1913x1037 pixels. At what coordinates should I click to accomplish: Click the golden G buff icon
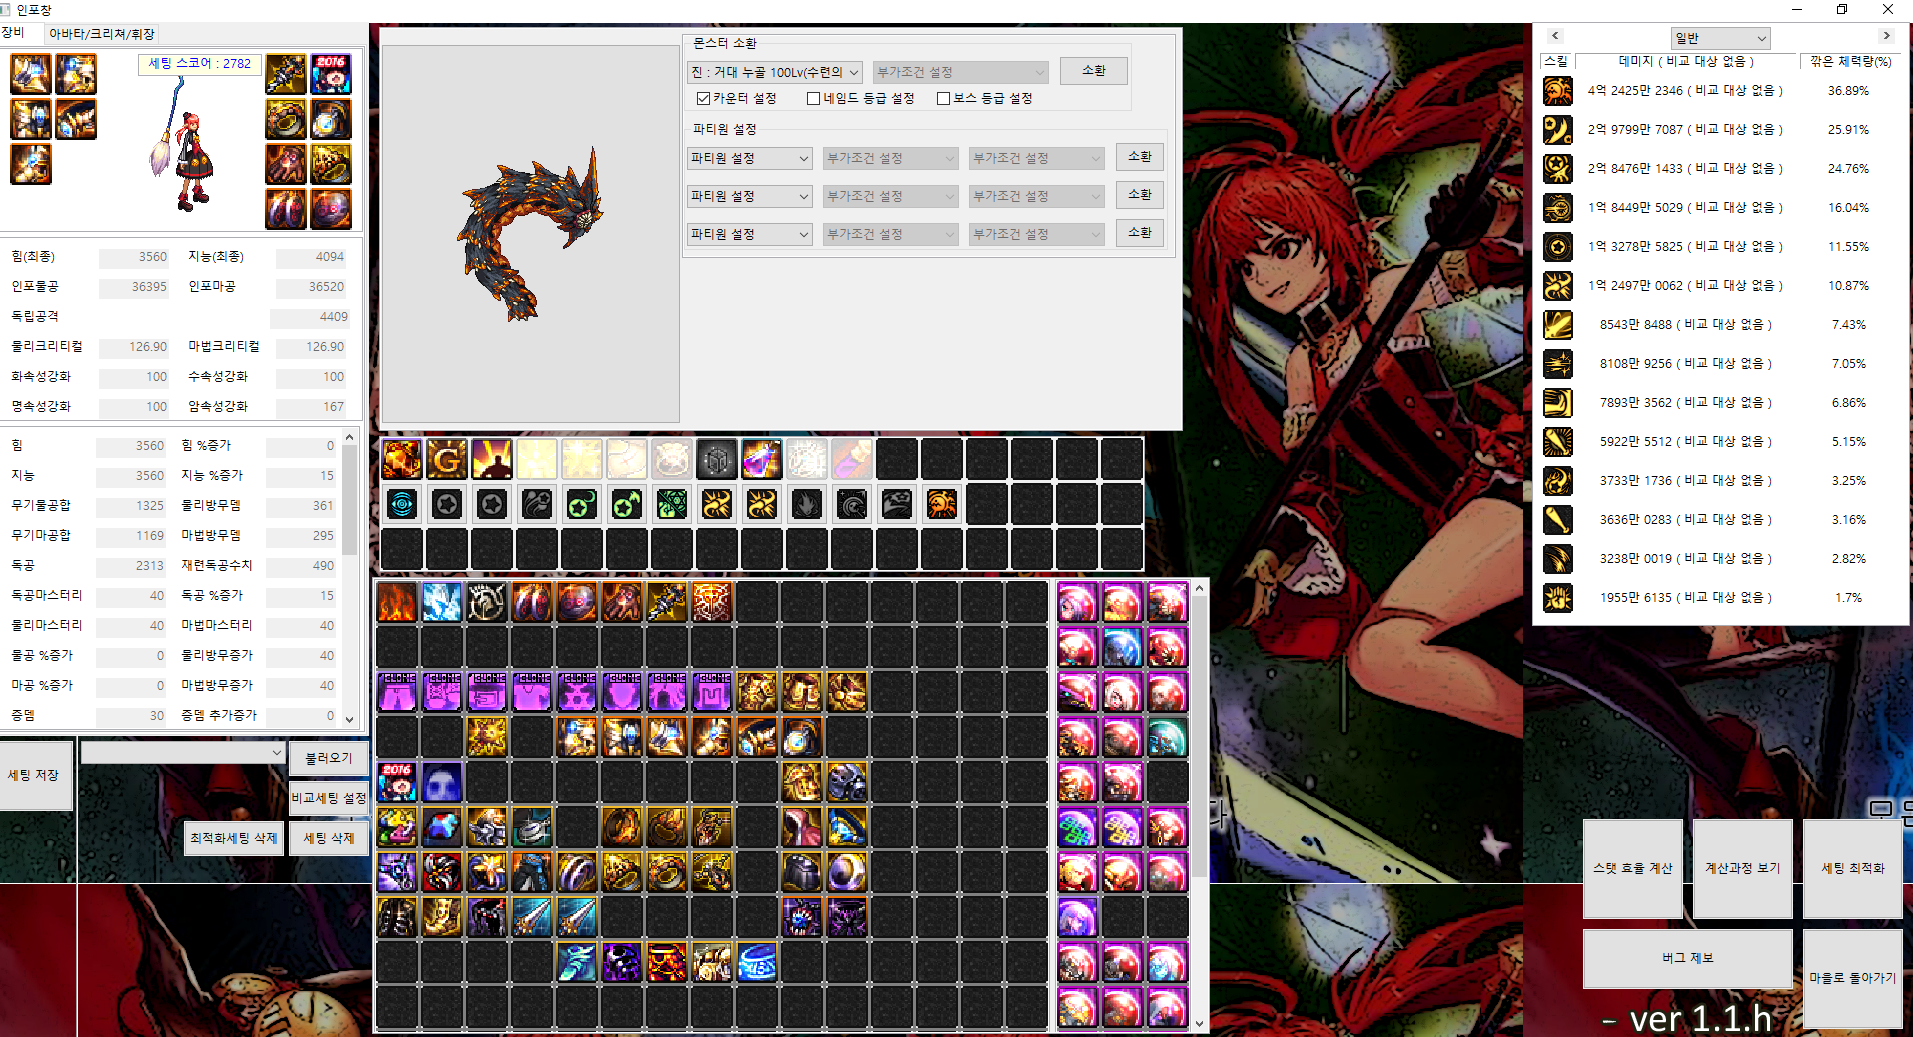click(446, 459)
